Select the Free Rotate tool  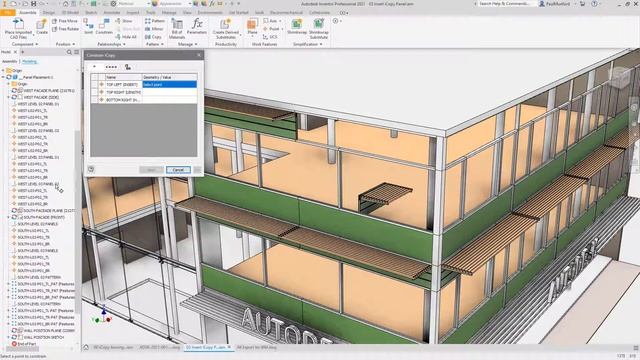pos(65,29)
